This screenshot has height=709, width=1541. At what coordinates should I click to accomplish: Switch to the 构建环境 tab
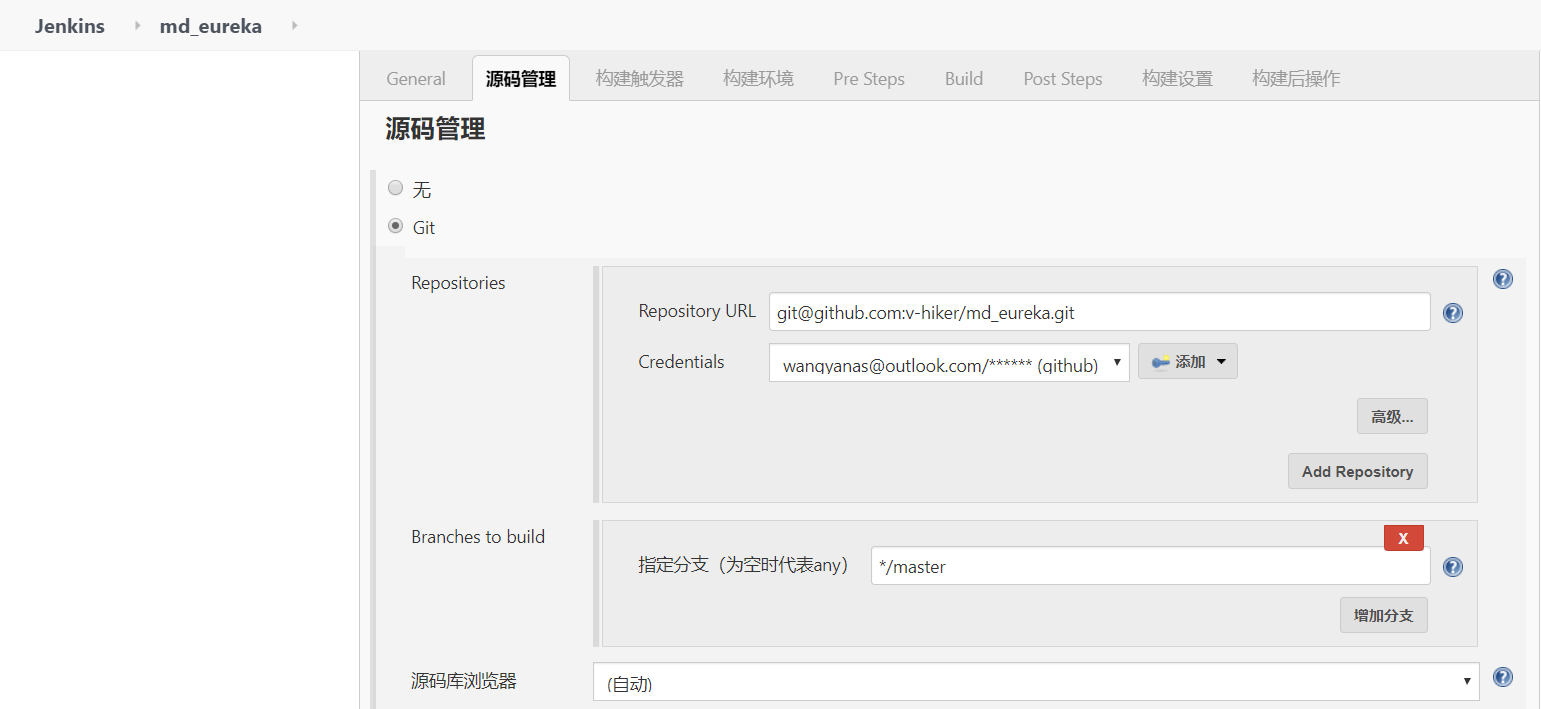pyautogui.click(x=758, y=79)
